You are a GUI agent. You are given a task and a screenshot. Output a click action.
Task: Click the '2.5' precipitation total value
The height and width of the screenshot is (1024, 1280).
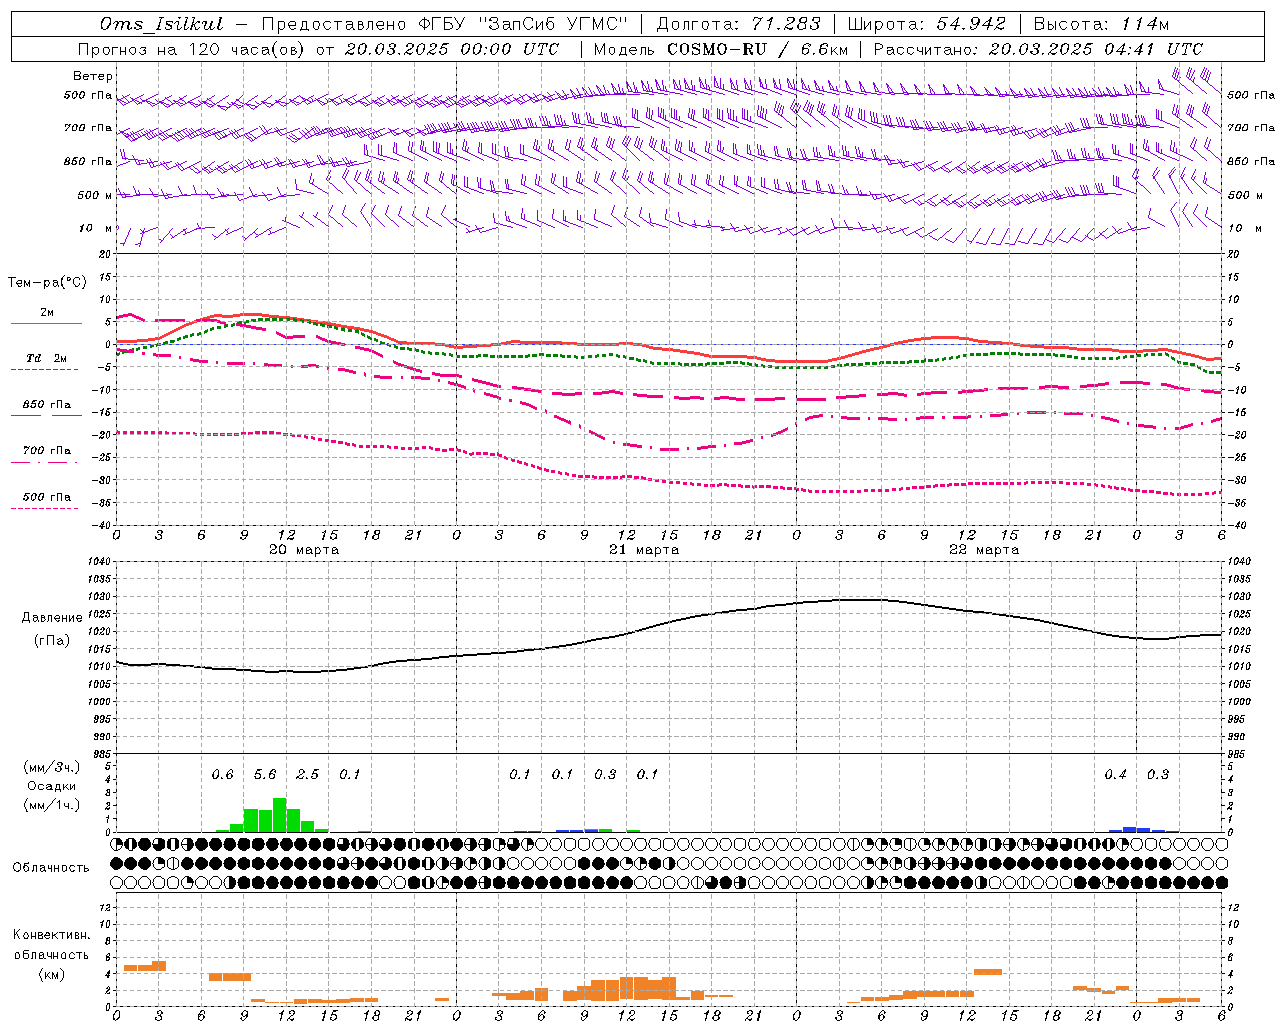[308, 775]
